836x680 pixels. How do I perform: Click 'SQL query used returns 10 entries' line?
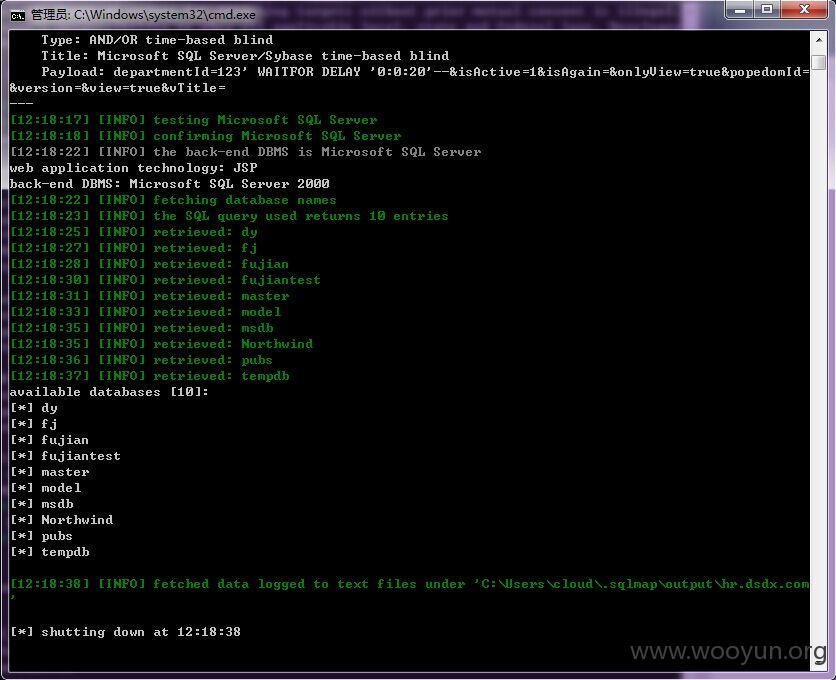(x=229, y=216)
